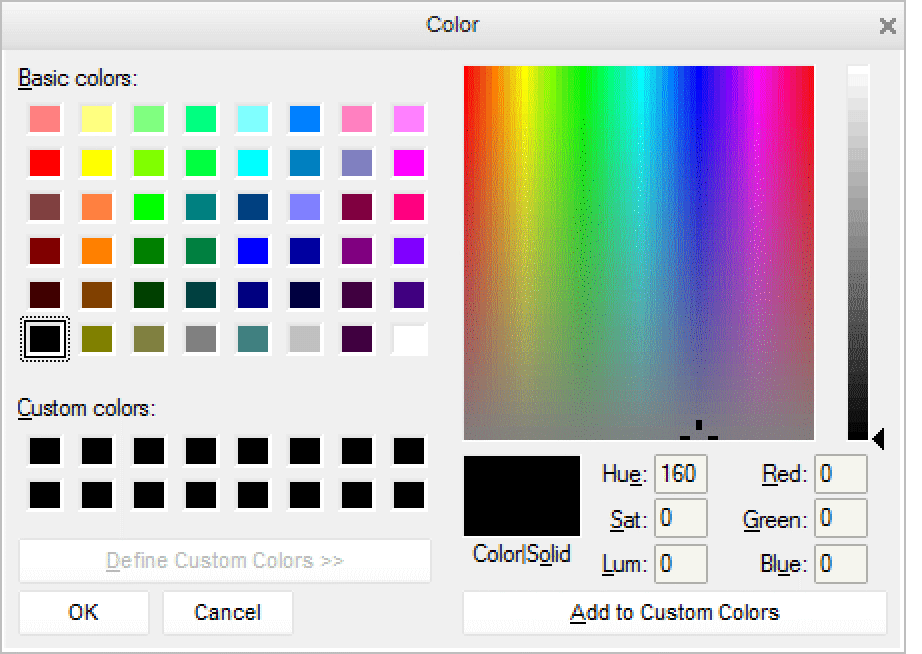Click Add to Custom Colors button
Screen dimensions: 922x654
[x=674, y=612]
